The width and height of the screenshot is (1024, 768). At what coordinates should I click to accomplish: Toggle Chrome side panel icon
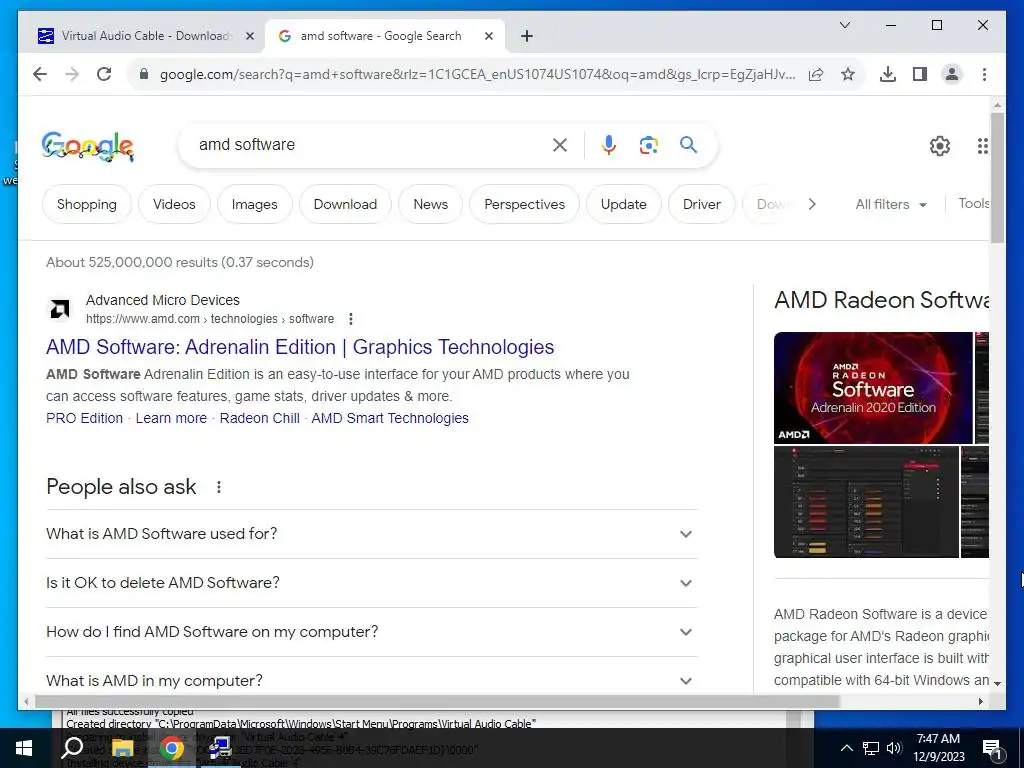click(x=920, y=74)
